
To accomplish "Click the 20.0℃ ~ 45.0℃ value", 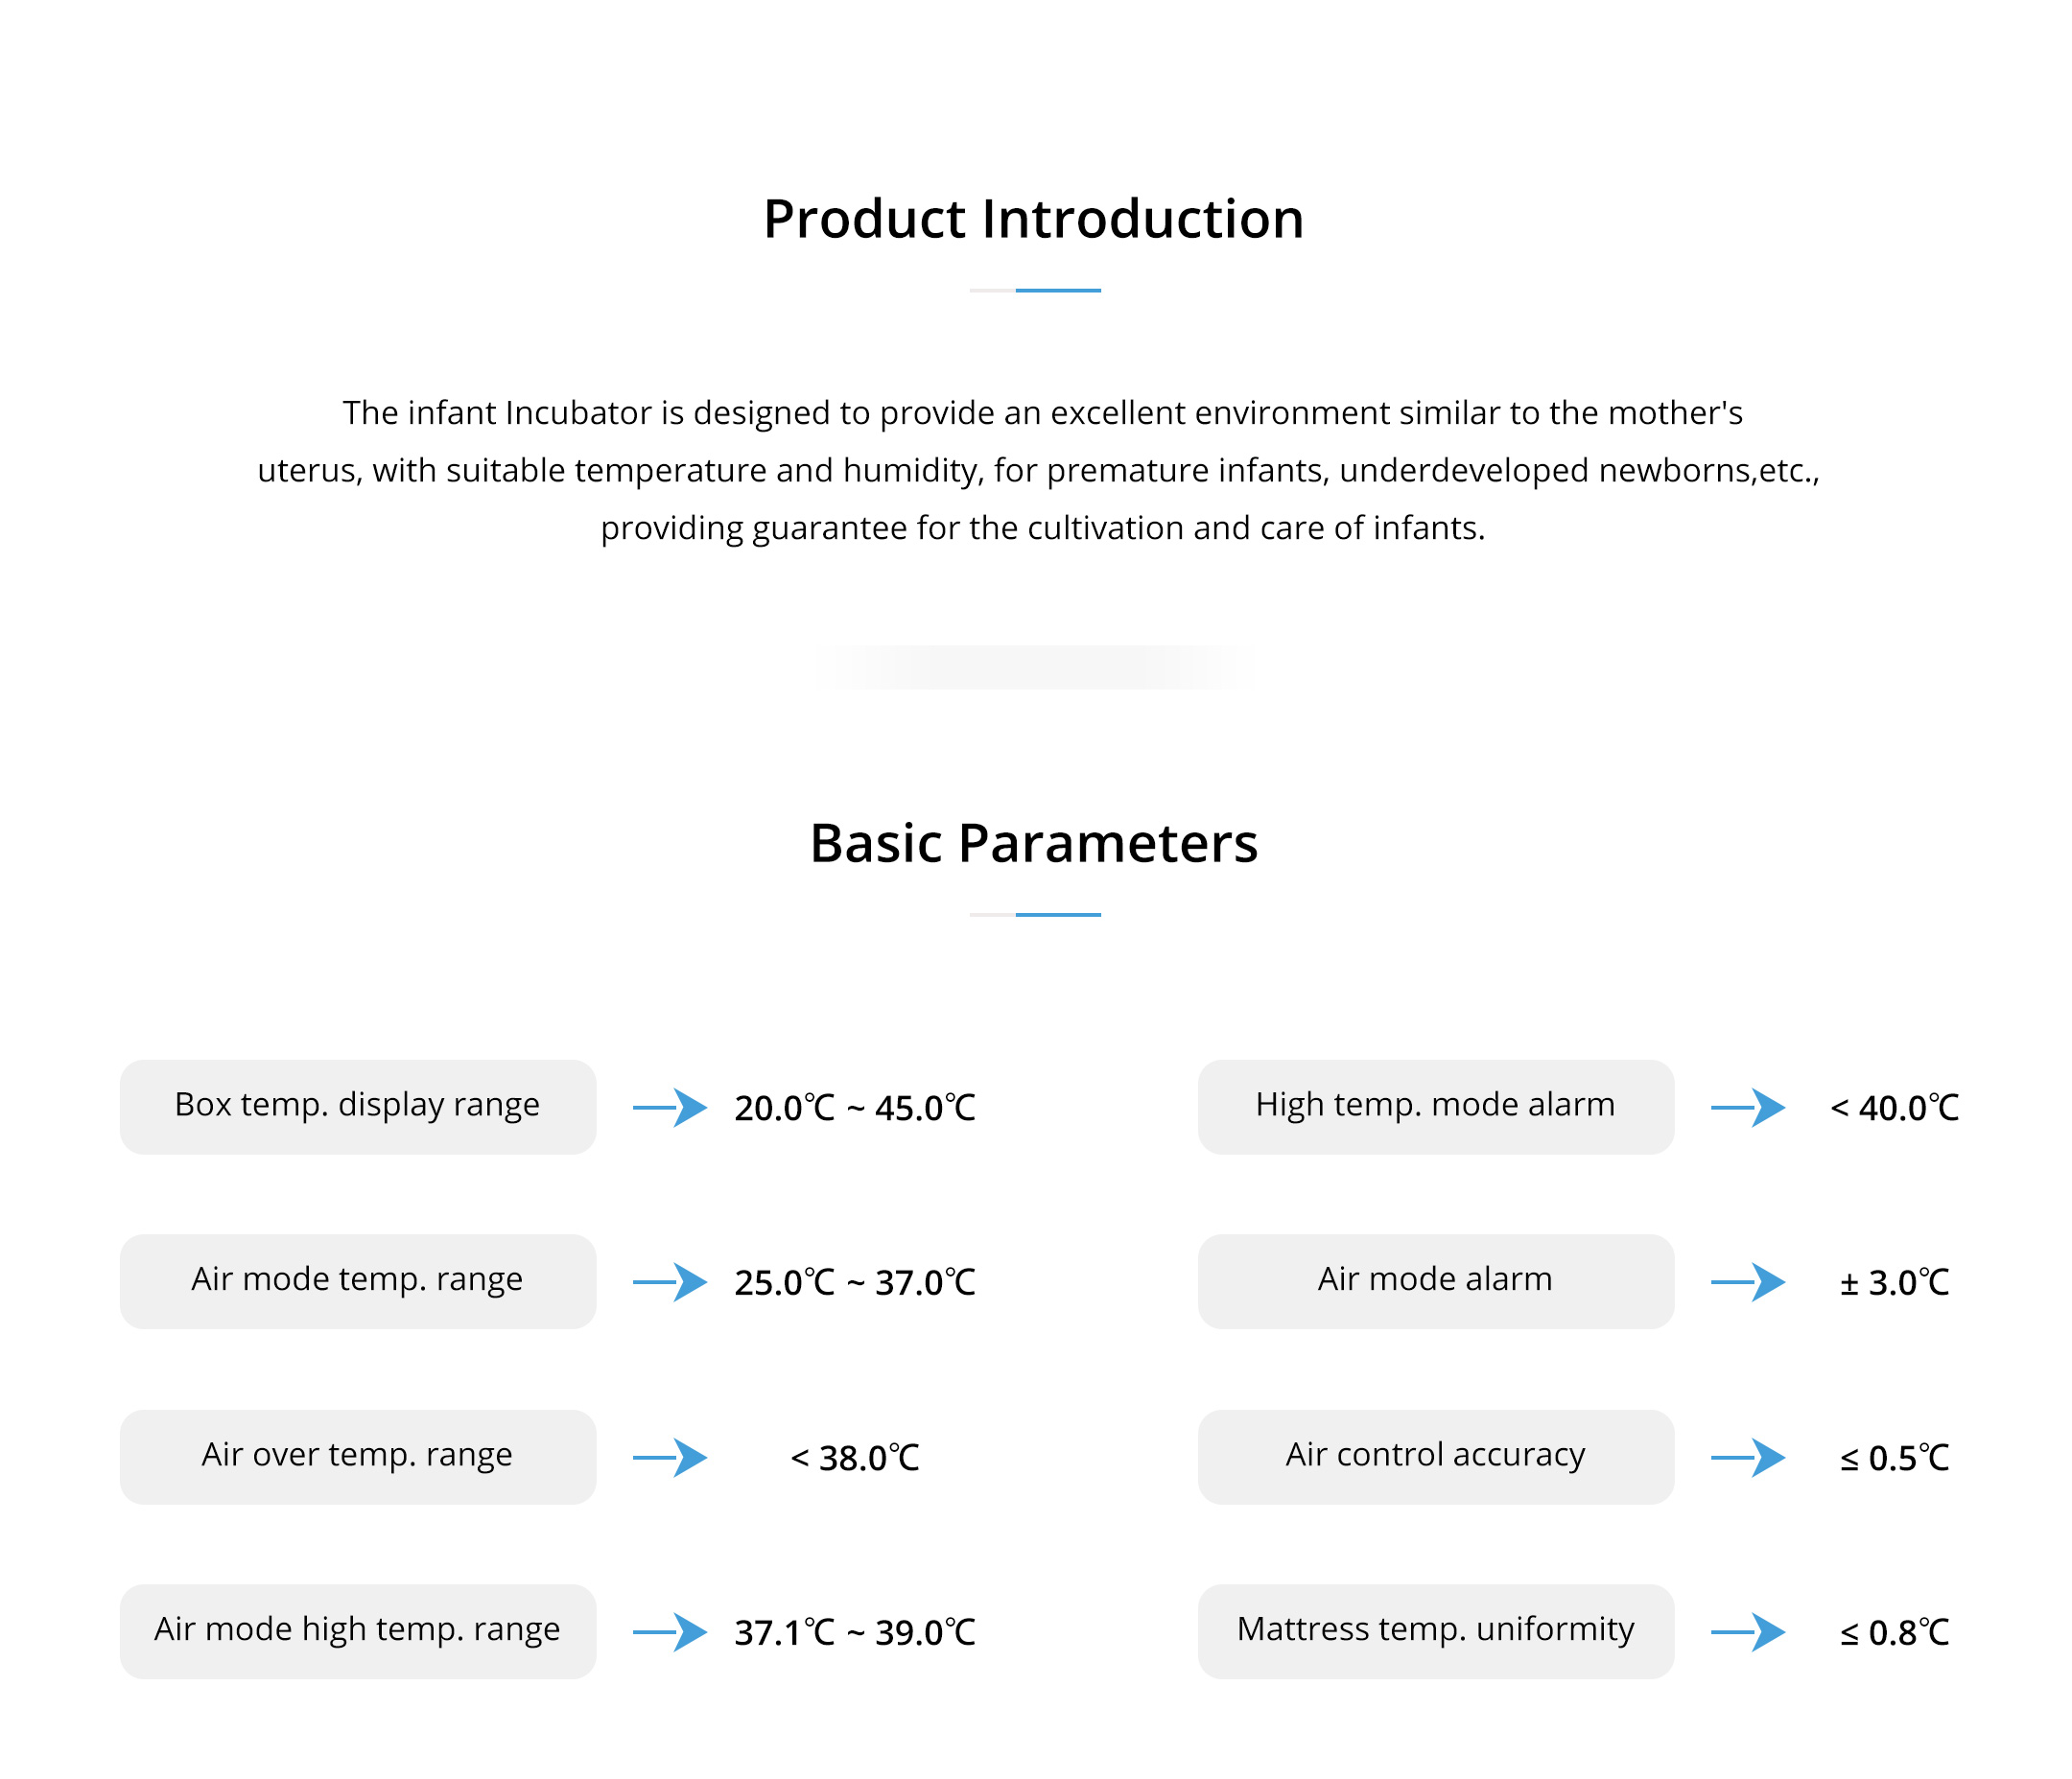I will click(855, 1108).
